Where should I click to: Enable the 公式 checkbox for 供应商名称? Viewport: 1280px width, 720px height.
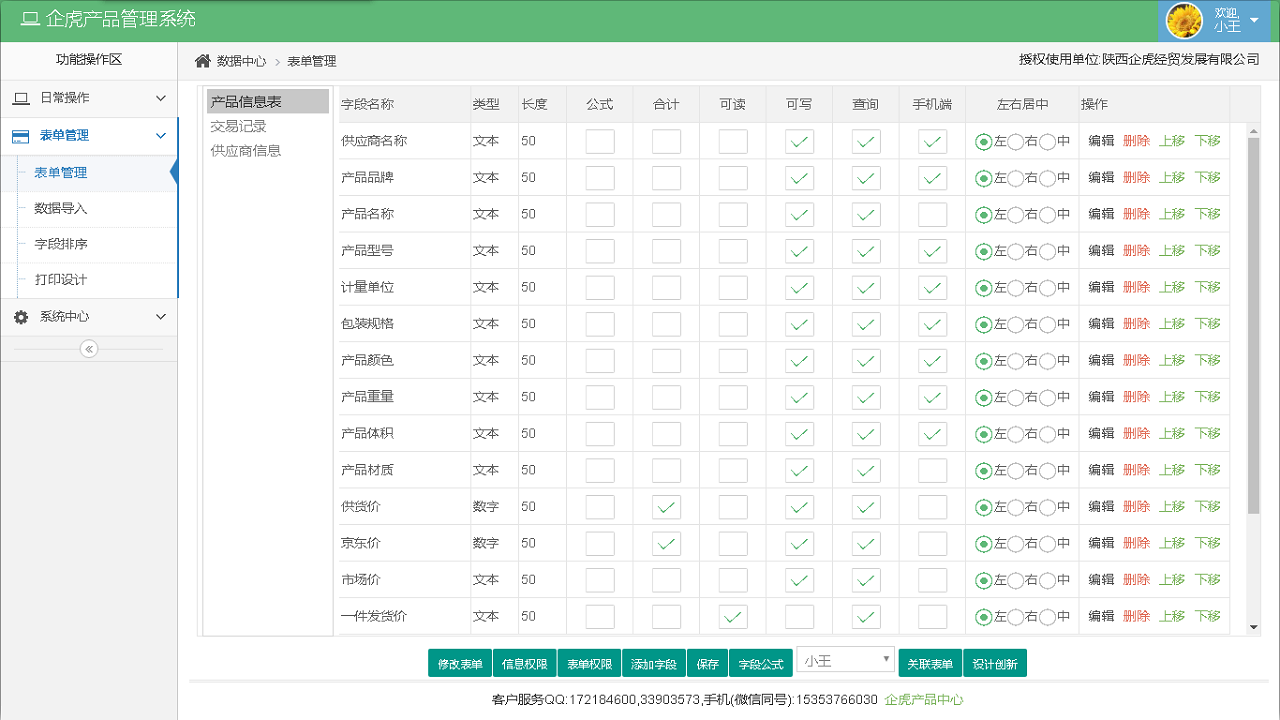[x=599, y=141]
